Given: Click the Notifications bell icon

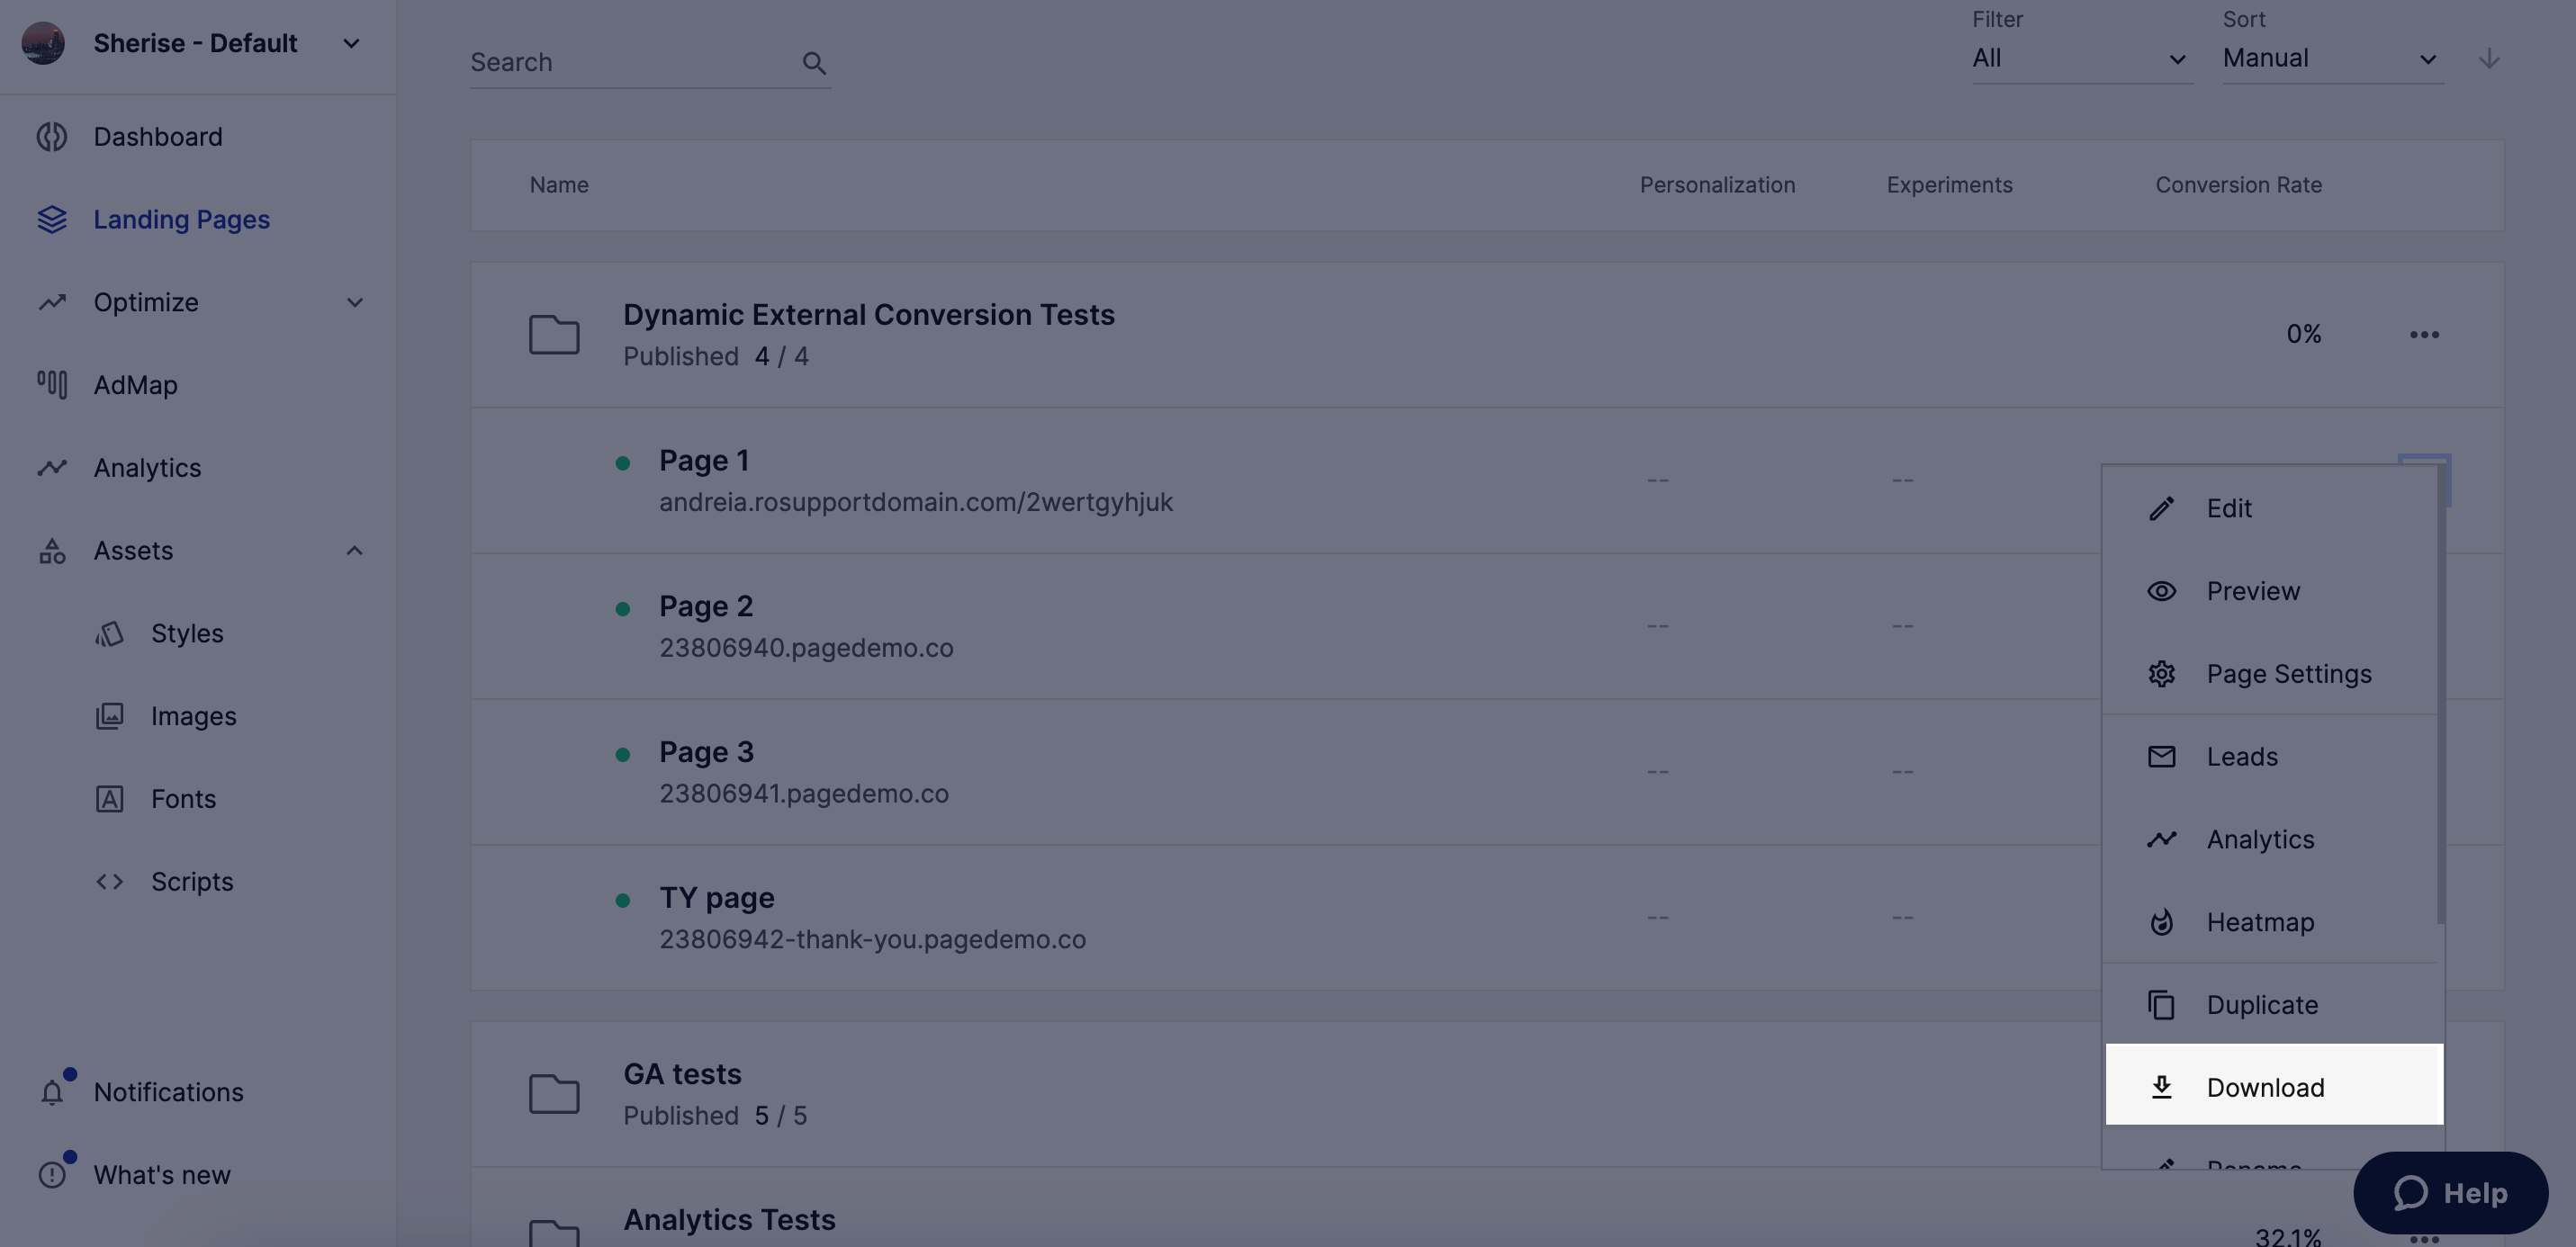Looking at the screenshot, I should (52, 1092).
